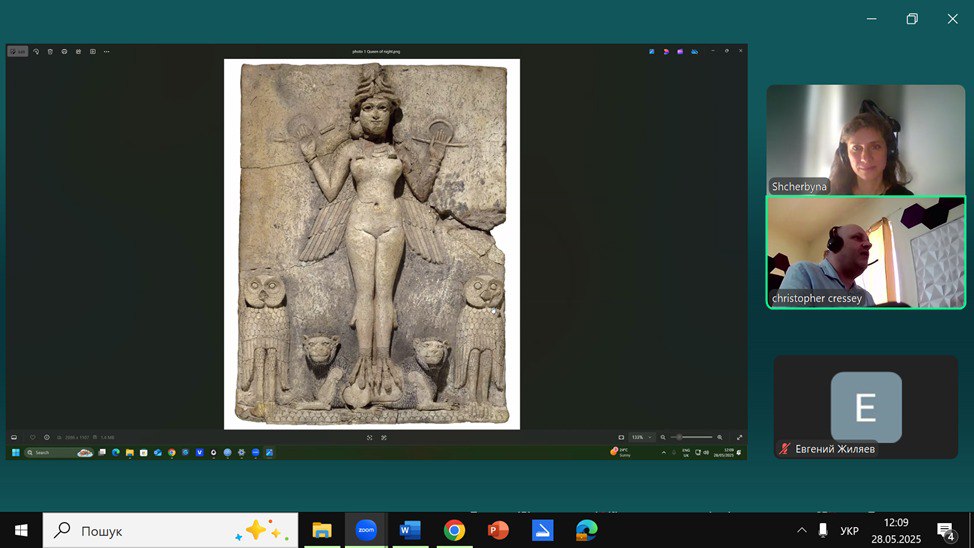Open PowerPoint from the local taskbar
Viewport: 974px width, 548px height.
(498, 531)
